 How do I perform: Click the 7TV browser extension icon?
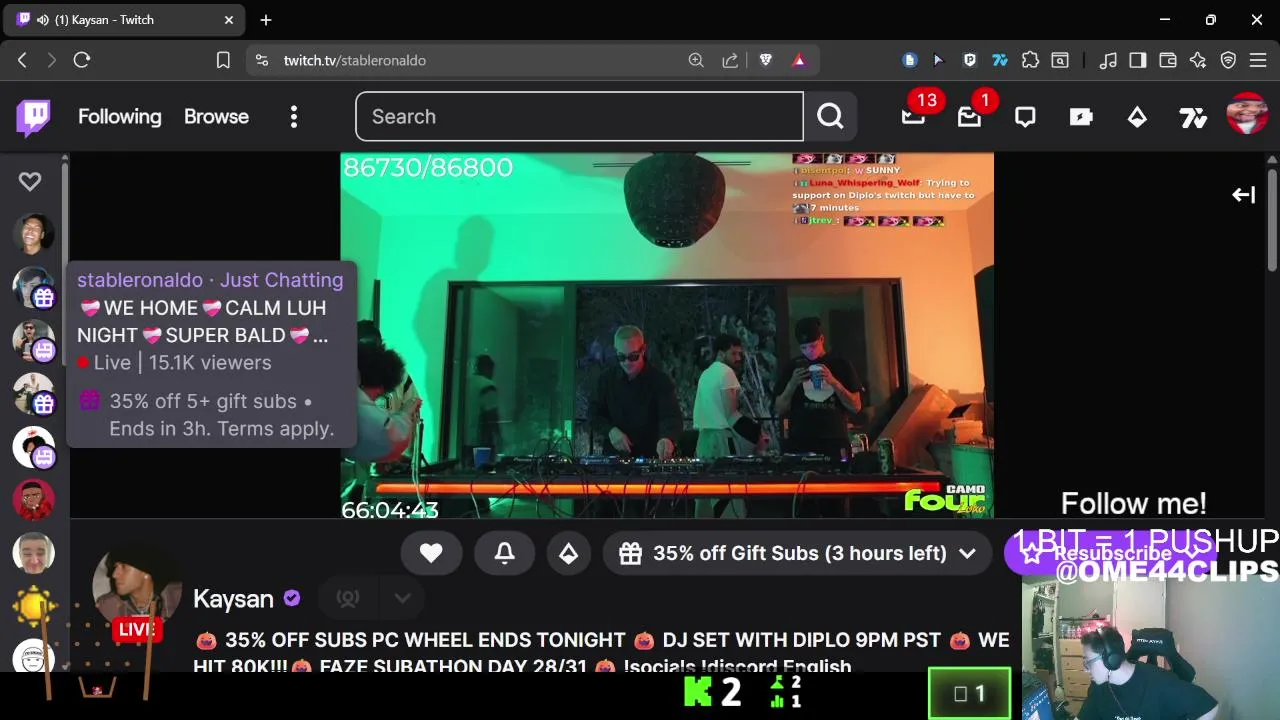tap(1000, 60)
